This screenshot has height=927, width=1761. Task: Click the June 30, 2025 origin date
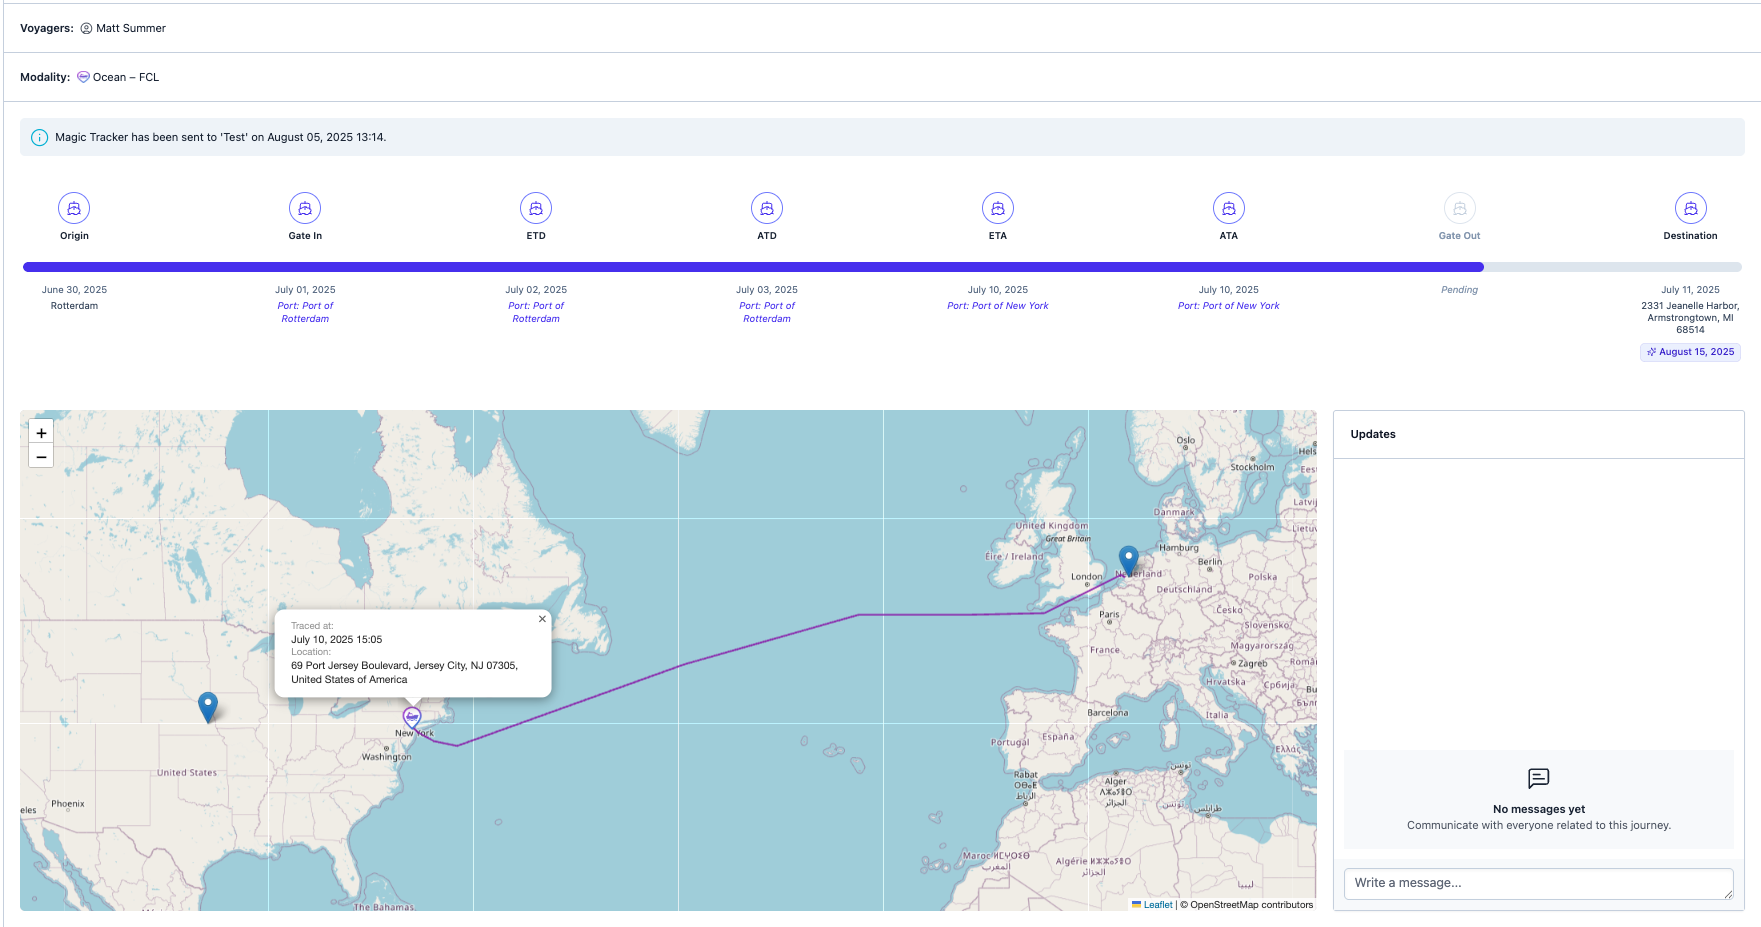74,290
